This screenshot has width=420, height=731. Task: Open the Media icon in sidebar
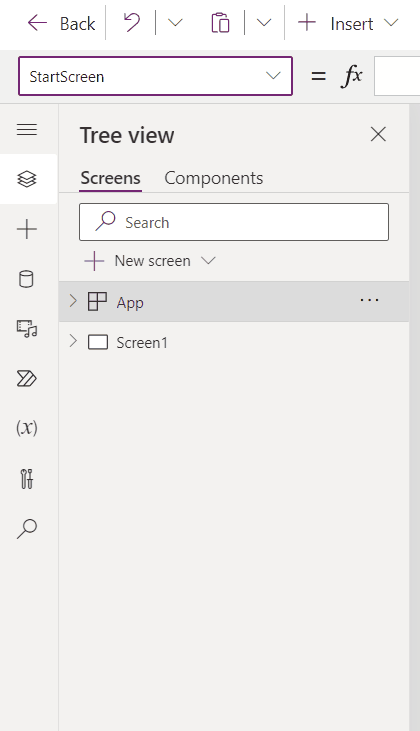point(27,329)
